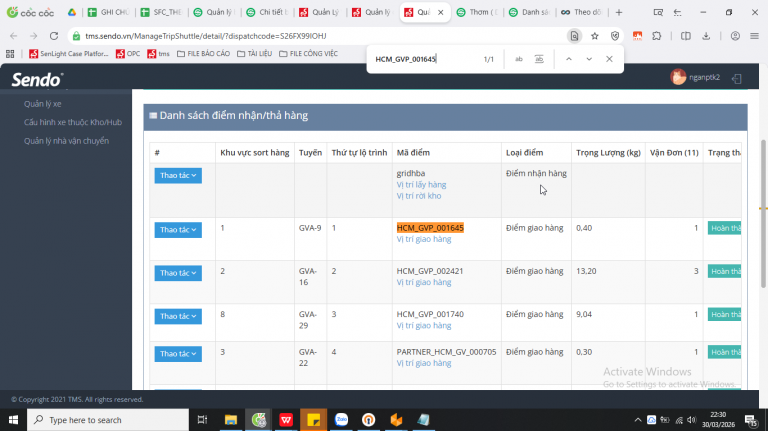Switch to GHI CHÚ browser tab
The width and height of the screenshot is (768, 431).
[x=108, y=12]
